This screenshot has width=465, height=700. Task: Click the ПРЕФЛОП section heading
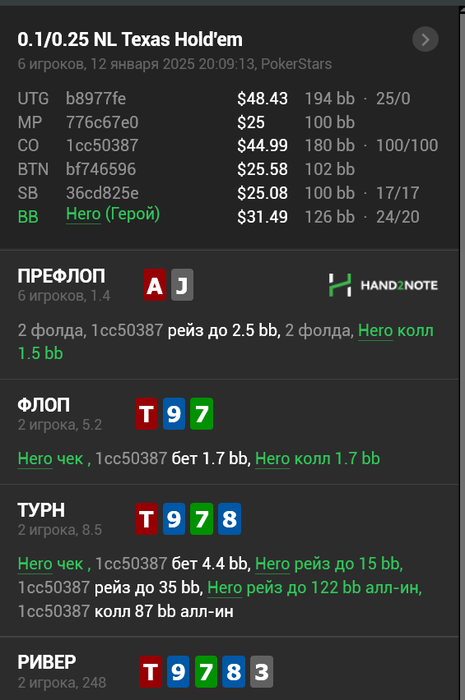pyautogui.click(x=62, y=276)
